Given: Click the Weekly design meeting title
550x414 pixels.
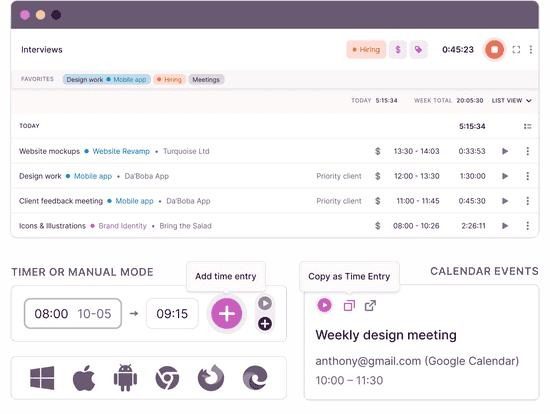Looking at the screenshot, I should (386, 335).
